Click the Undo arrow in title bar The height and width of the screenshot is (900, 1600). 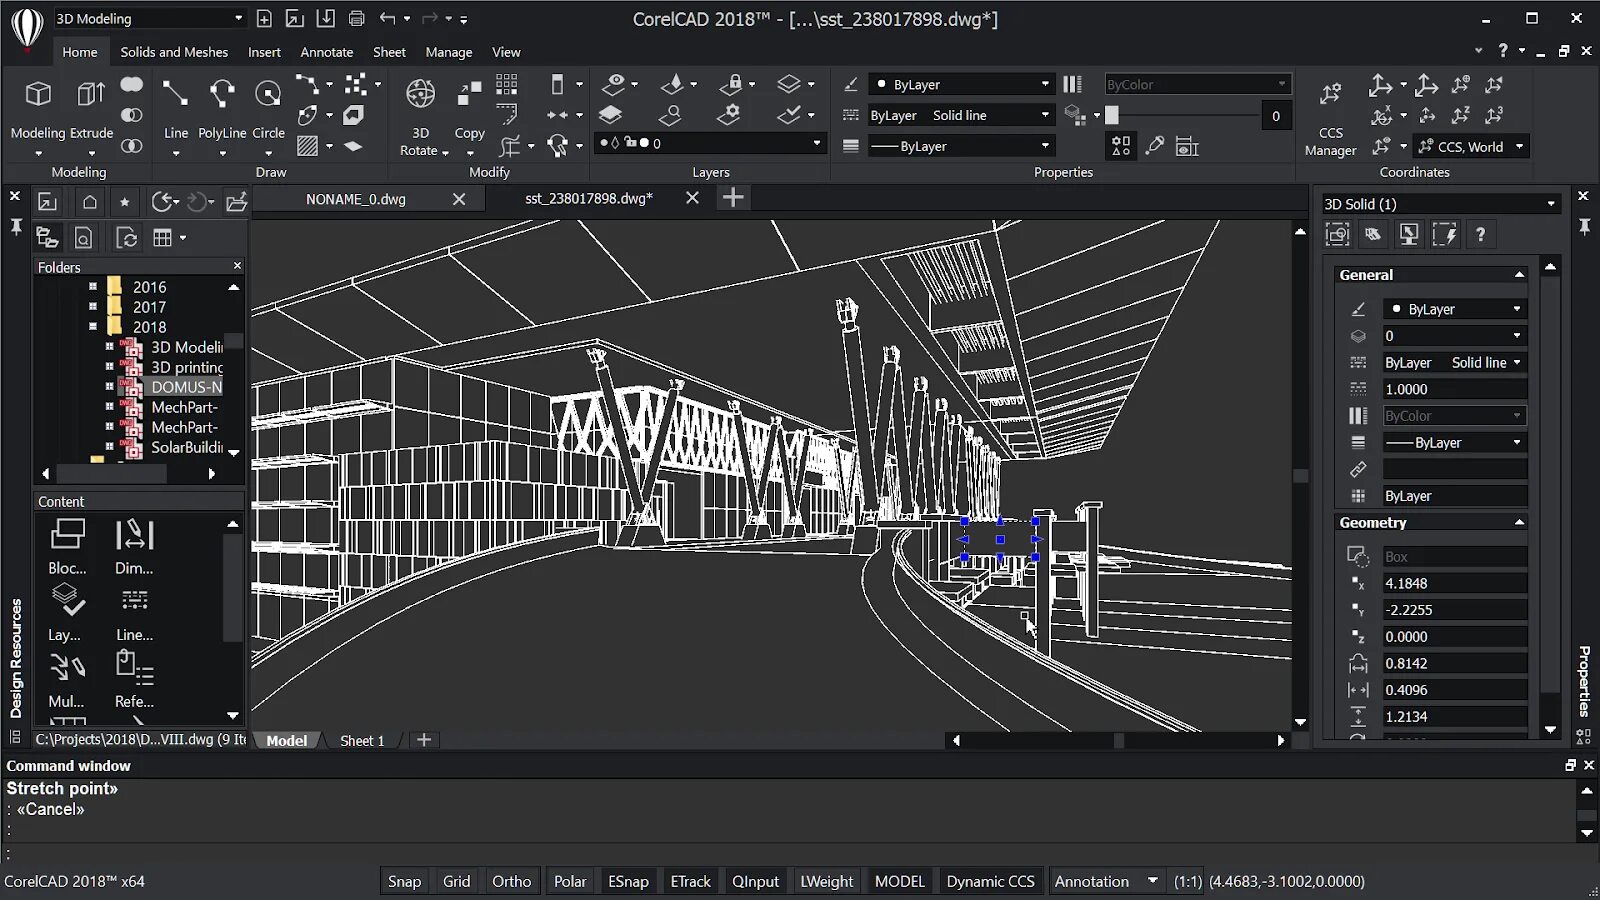point(388,18)
